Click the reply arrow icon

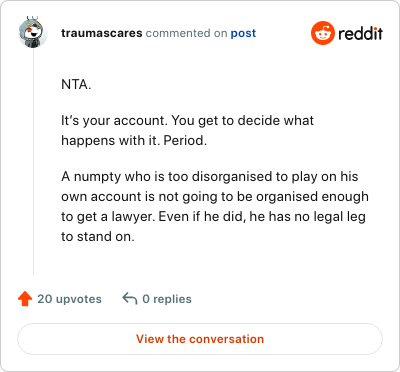pos(130,298)
